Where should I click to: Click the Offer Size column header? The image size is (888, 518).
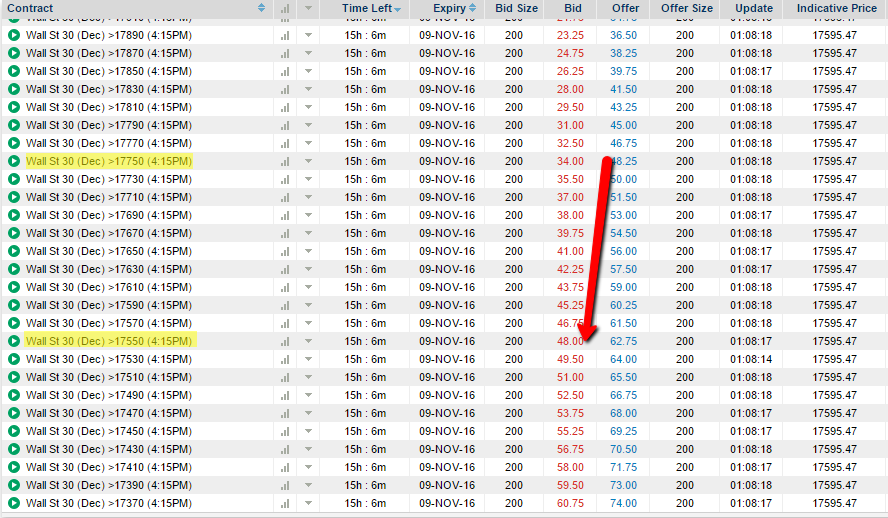[687, 8]
